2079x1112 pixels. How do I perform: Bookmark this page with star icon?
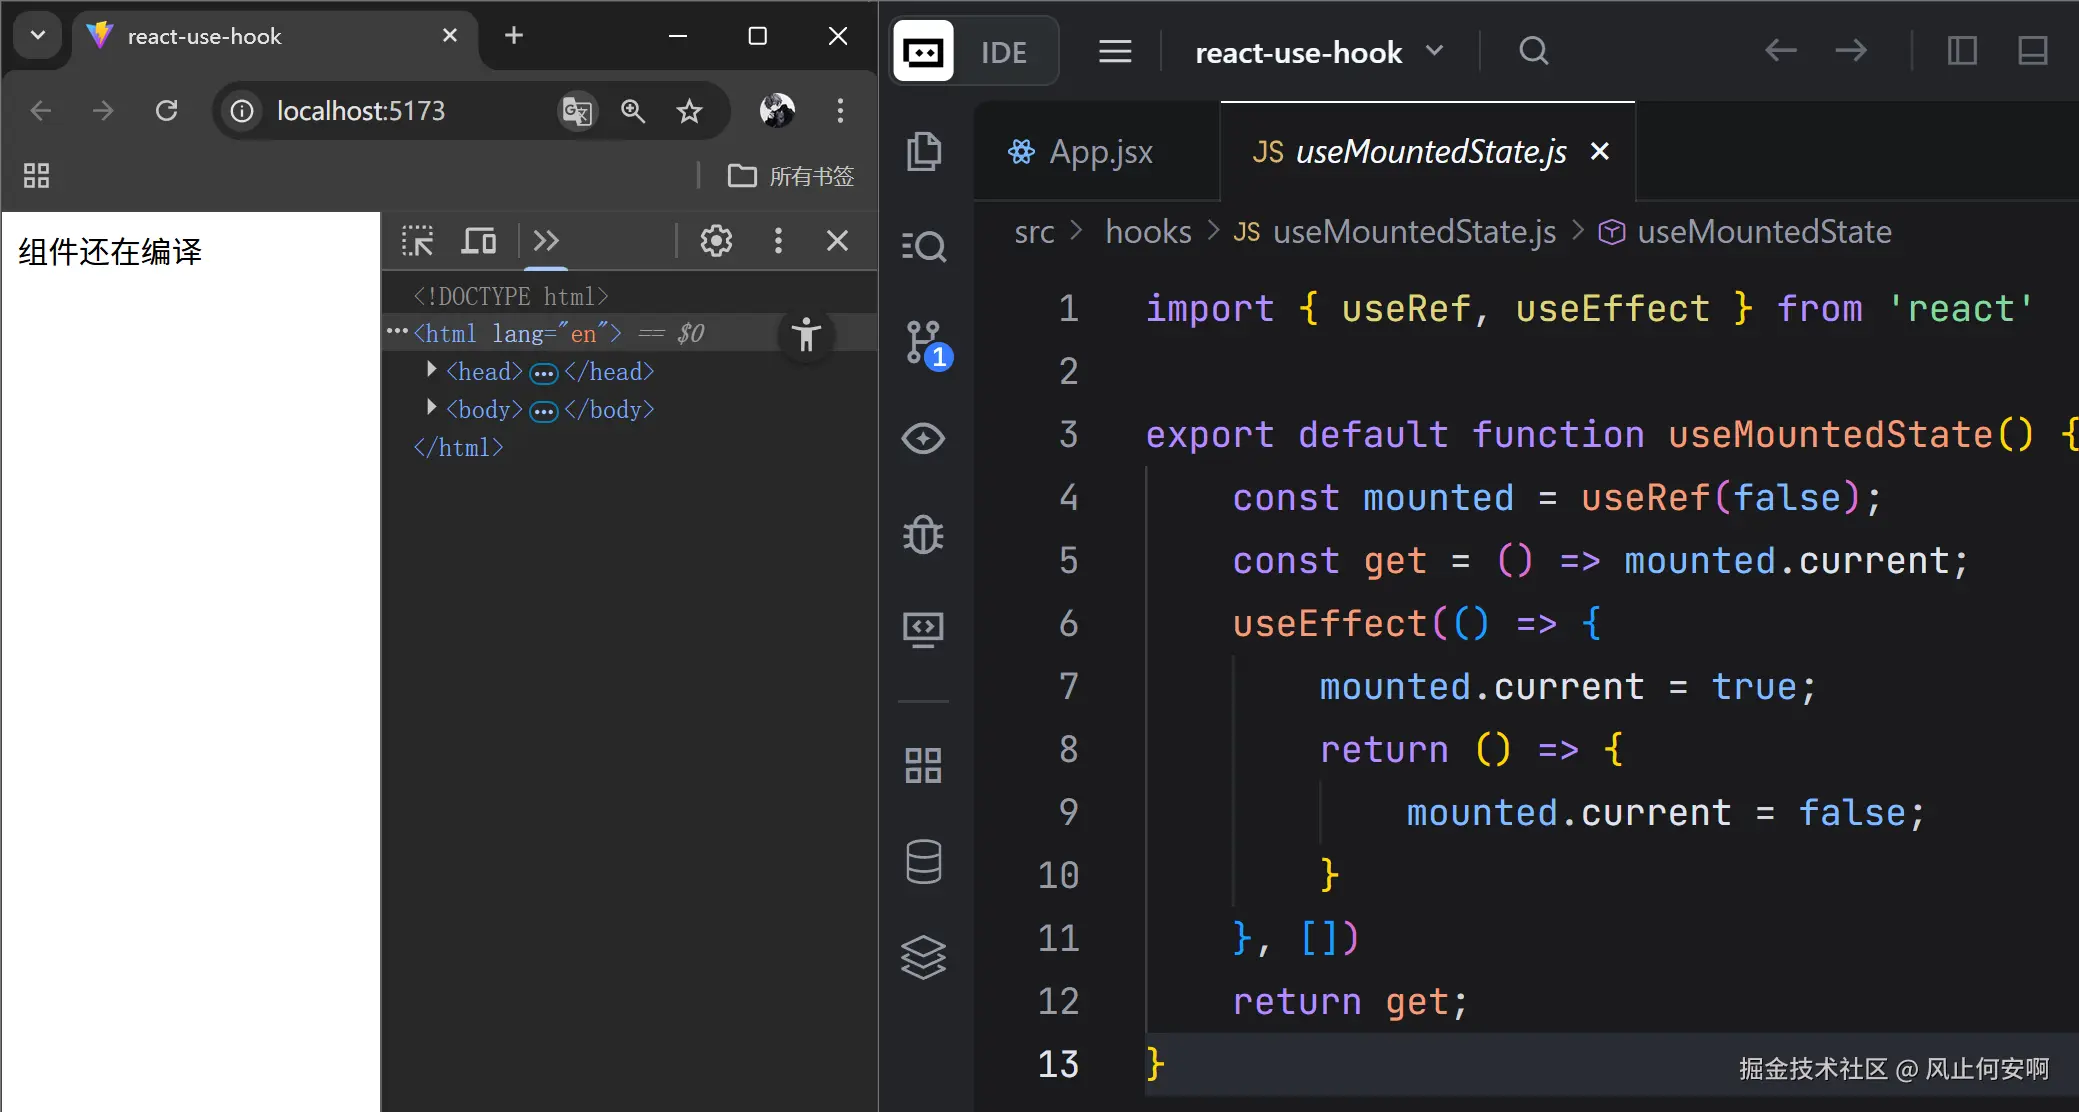tap(689, 111)
